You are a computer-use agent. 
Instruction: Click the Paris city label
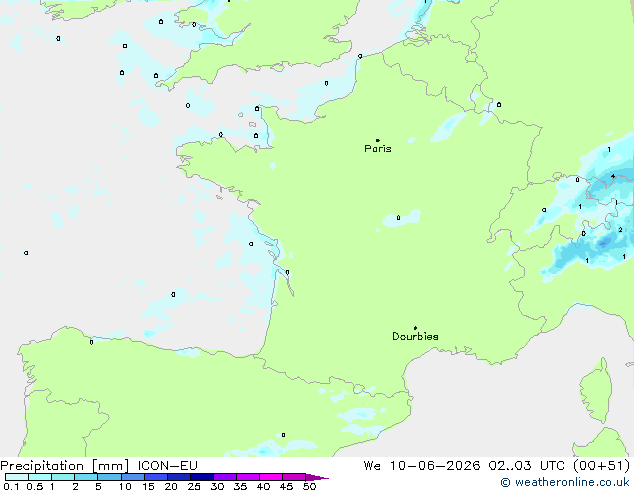tap(378, 149)
